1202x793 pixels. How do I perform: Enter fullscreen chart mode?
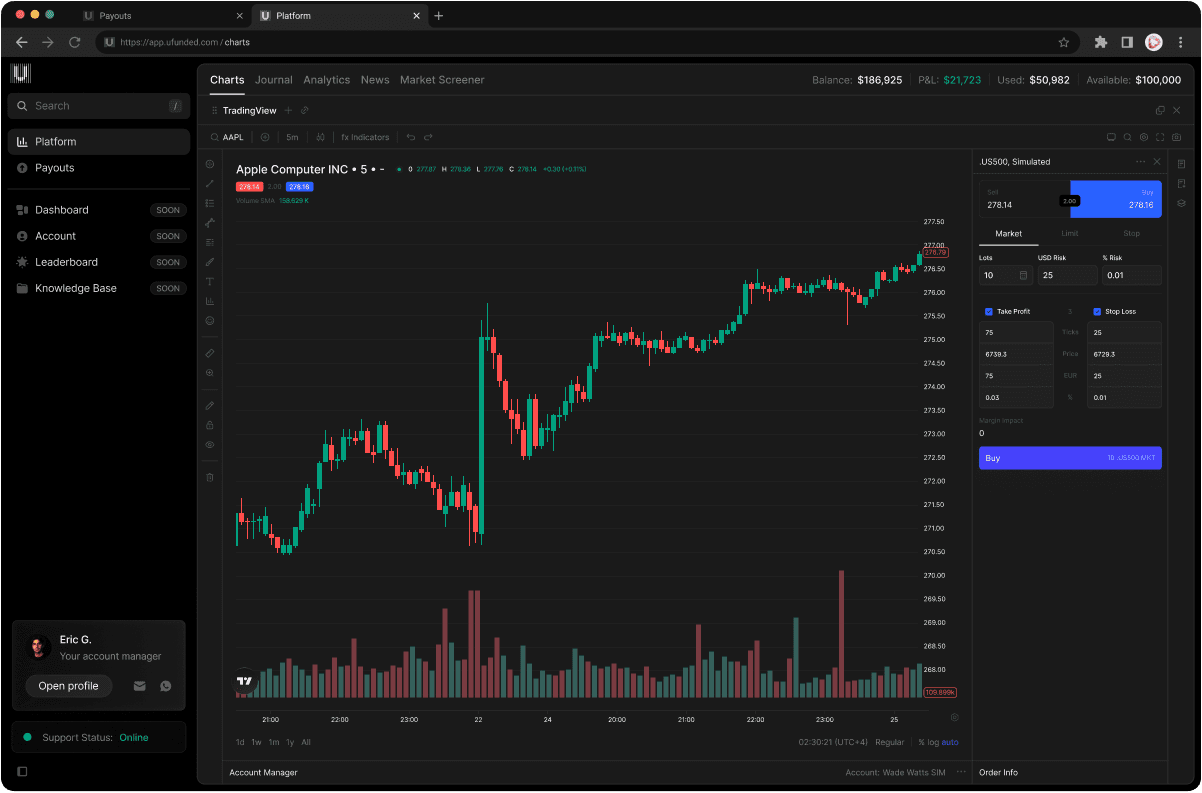[1160, 137]
